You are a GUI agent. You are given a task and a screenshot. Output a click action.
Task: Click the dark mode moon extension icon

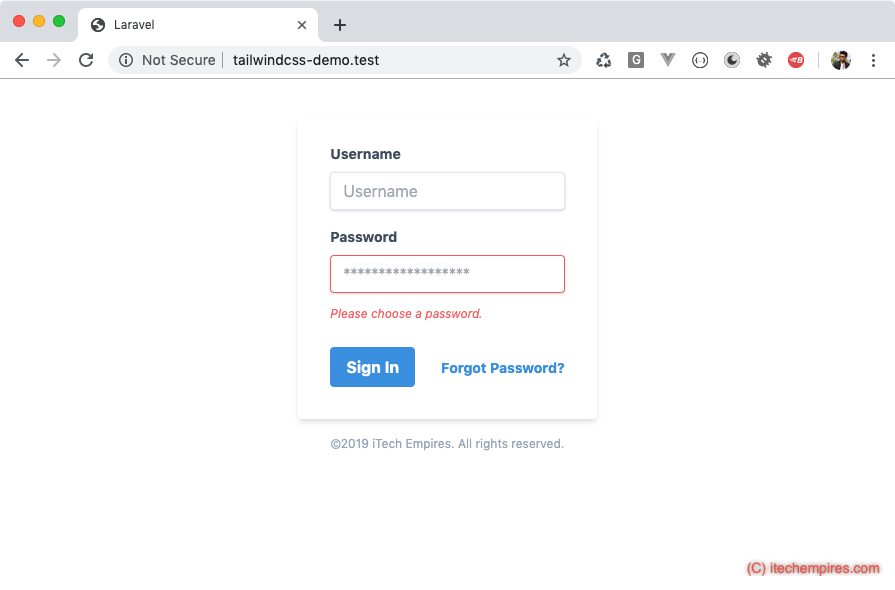tap(732, 60)
